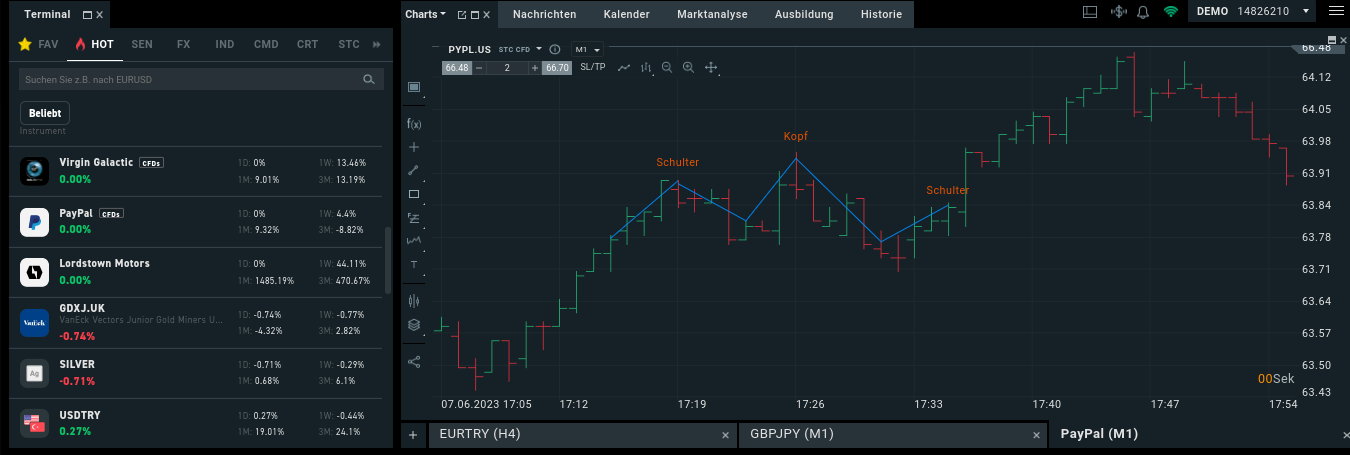The height and width of the screenshot is (455, 1350).
Task: Select the rectangle shape tool
Action: (414, 194)
